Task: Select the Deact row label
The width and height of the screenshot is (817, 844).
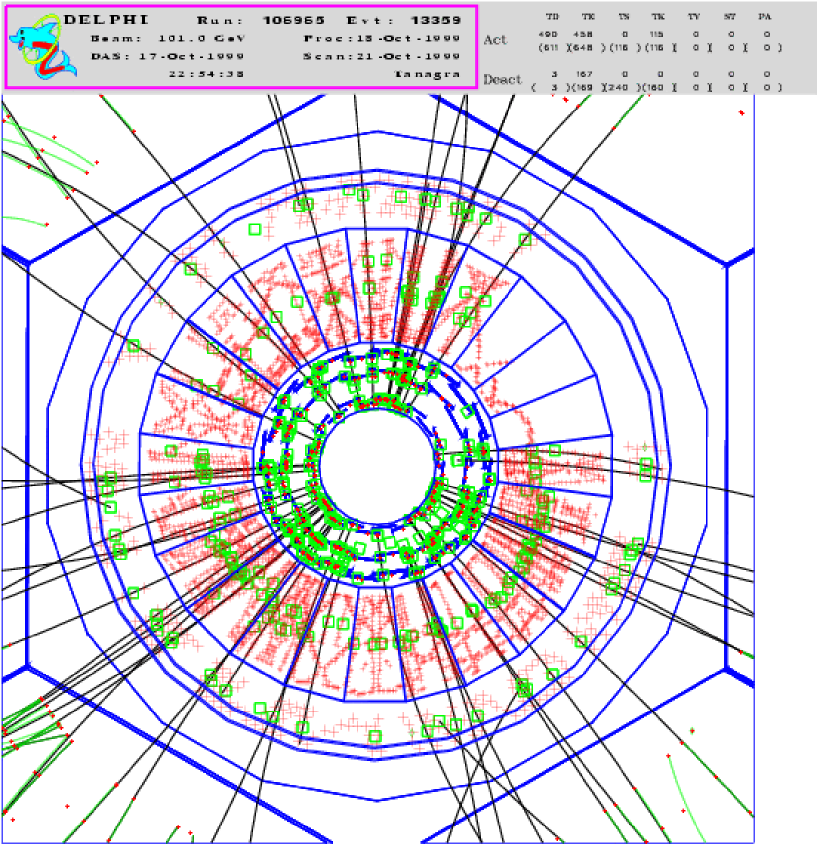Action: [x=502, y=79]
